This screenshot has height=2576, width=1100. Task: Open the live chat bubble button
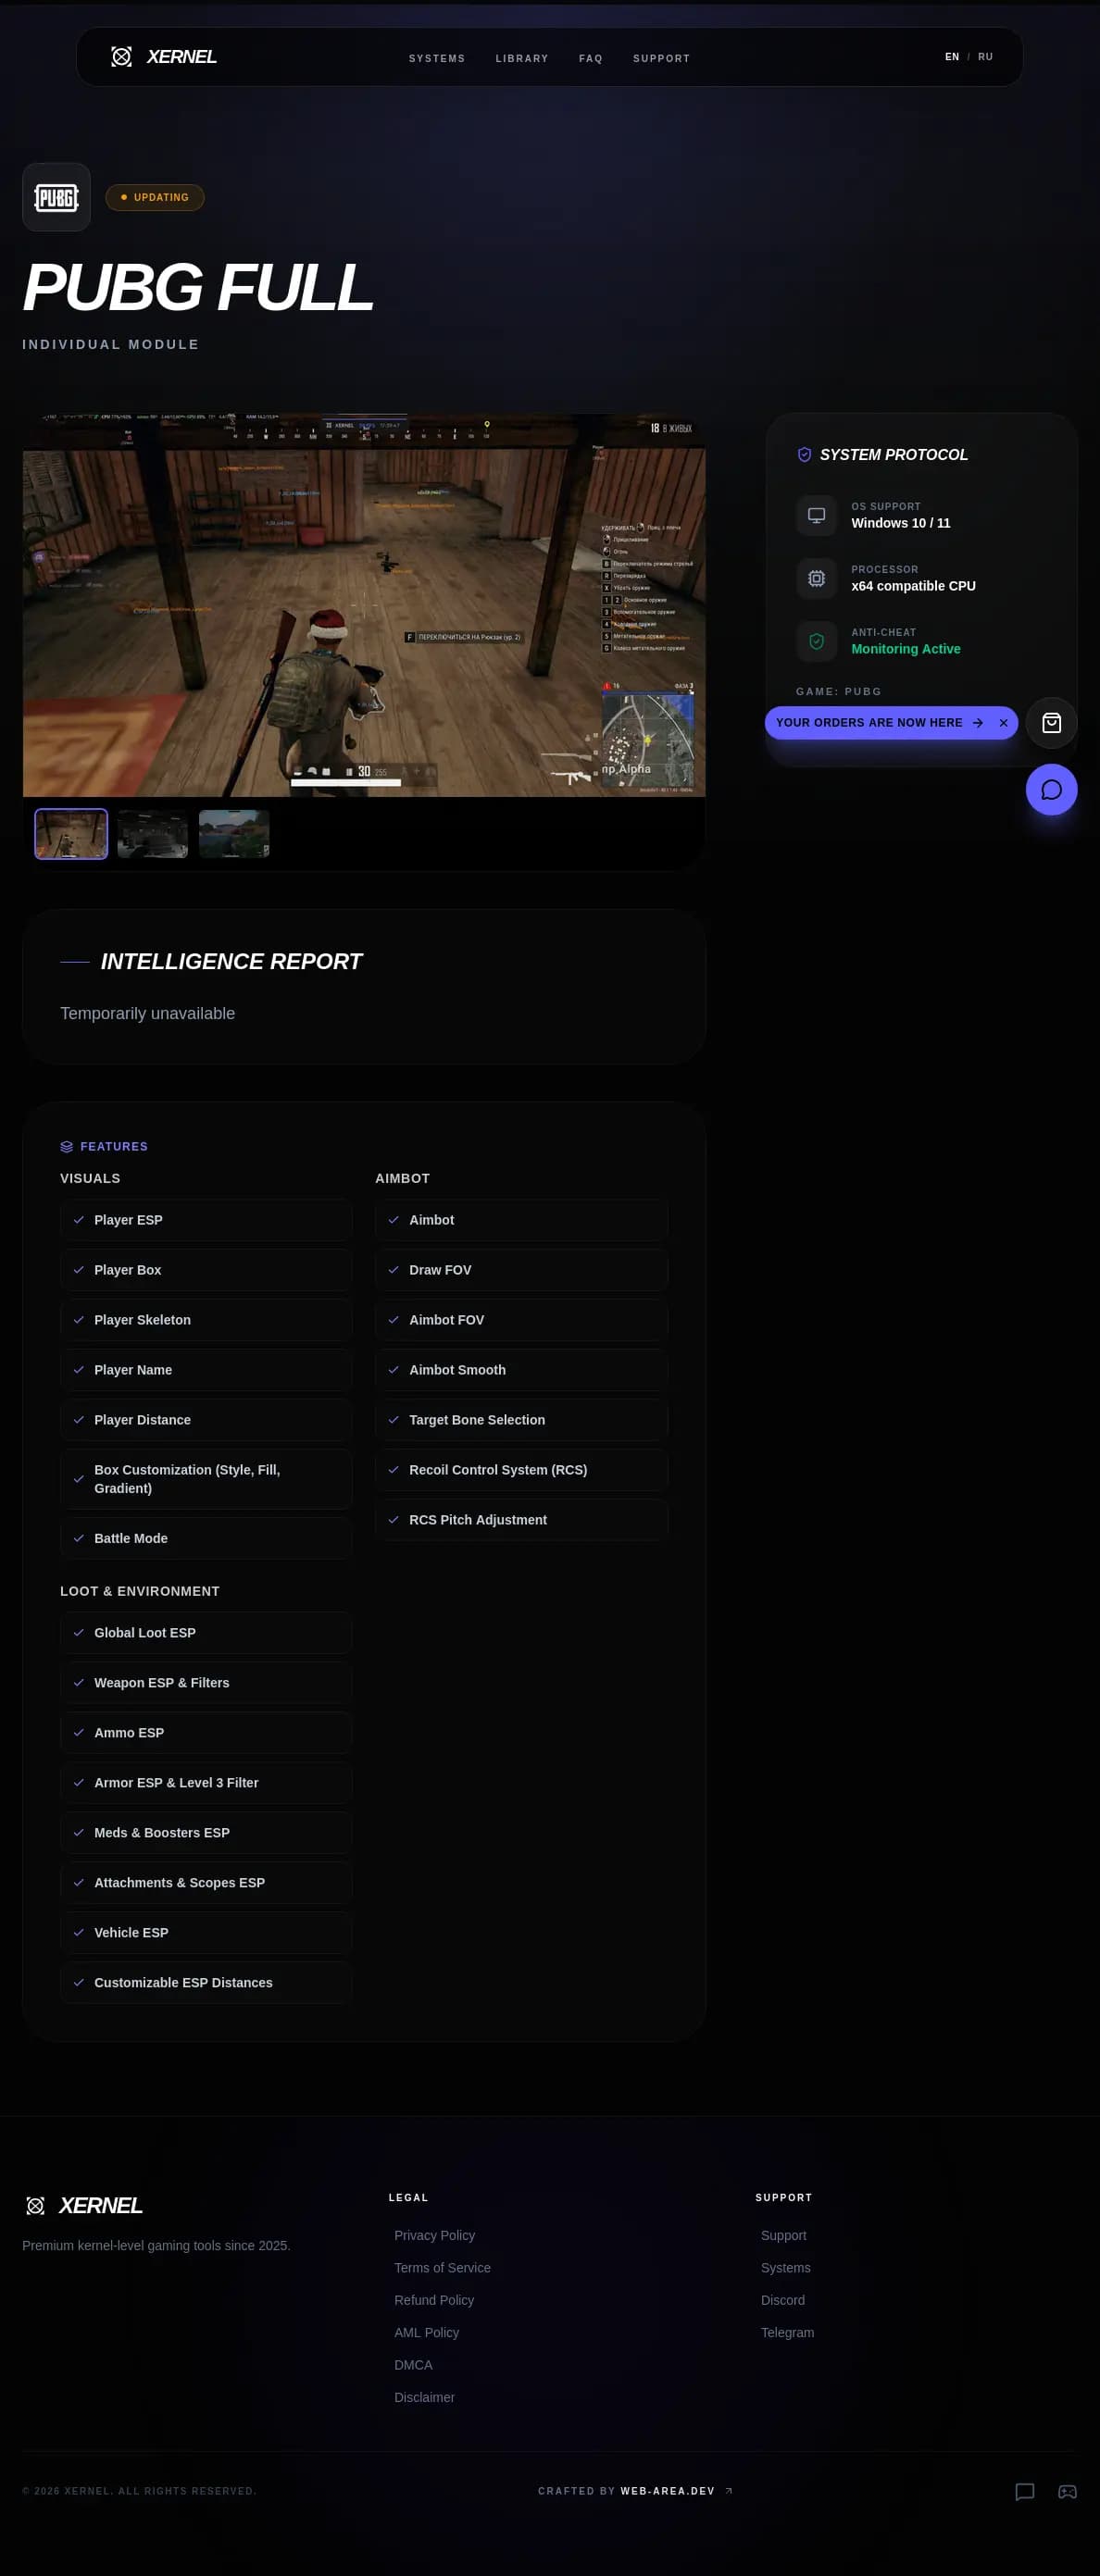coord(1051,790)
